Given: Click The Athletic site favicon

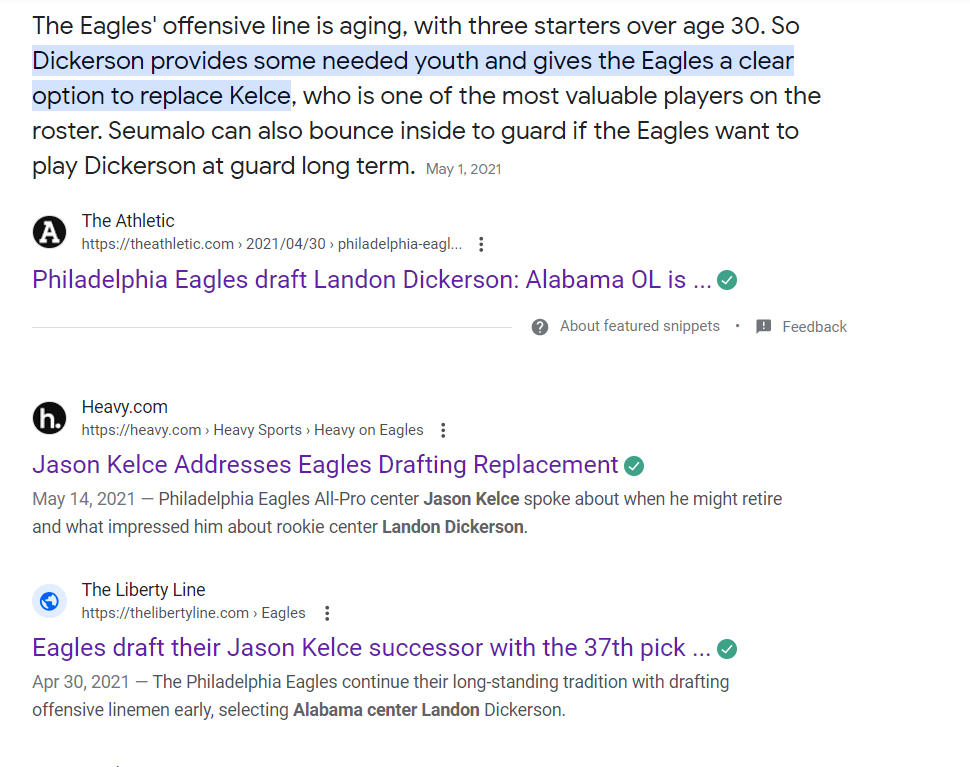Looking at the screenshot, I should click(x=49, y=232).
